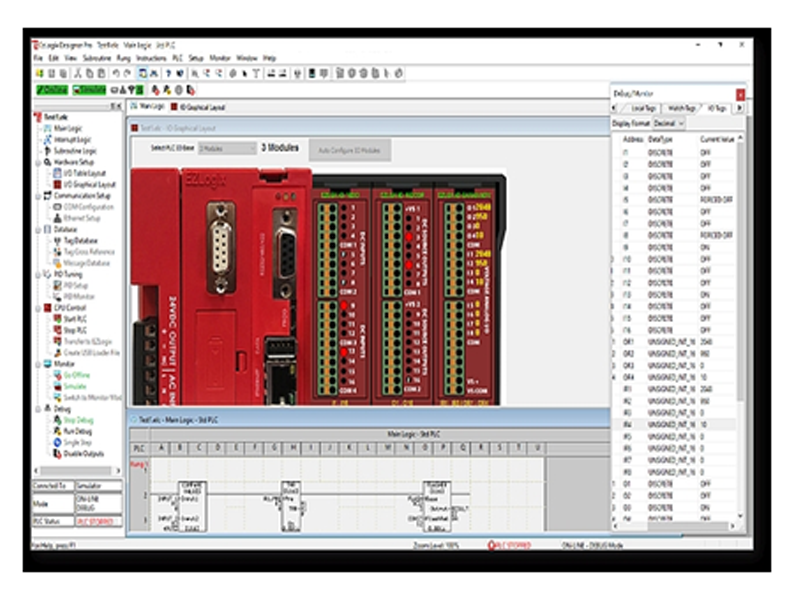Viewport: 793px width, 600px height.
Task: Open Interrupt Logic icon in project tree
Action: point(48,140)
